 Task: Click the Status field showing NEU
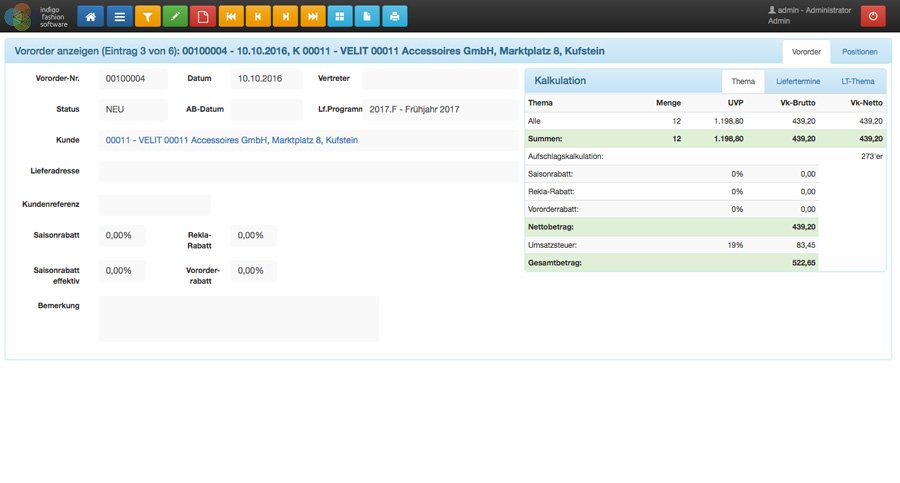133,109
